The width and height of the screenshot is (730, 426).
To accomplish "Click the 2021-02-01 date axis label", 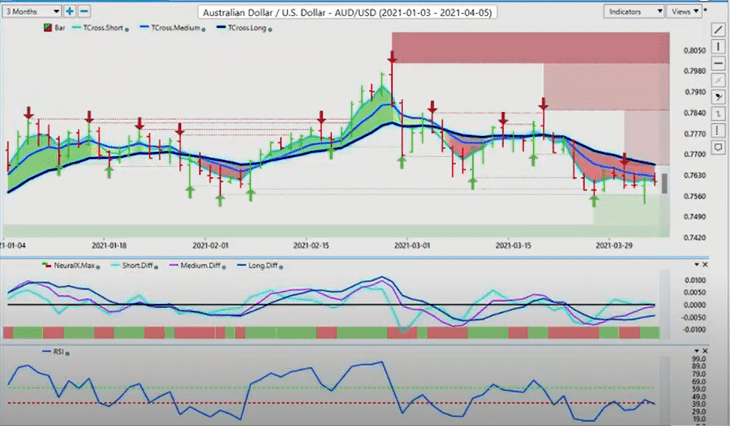I will [210, 245].
